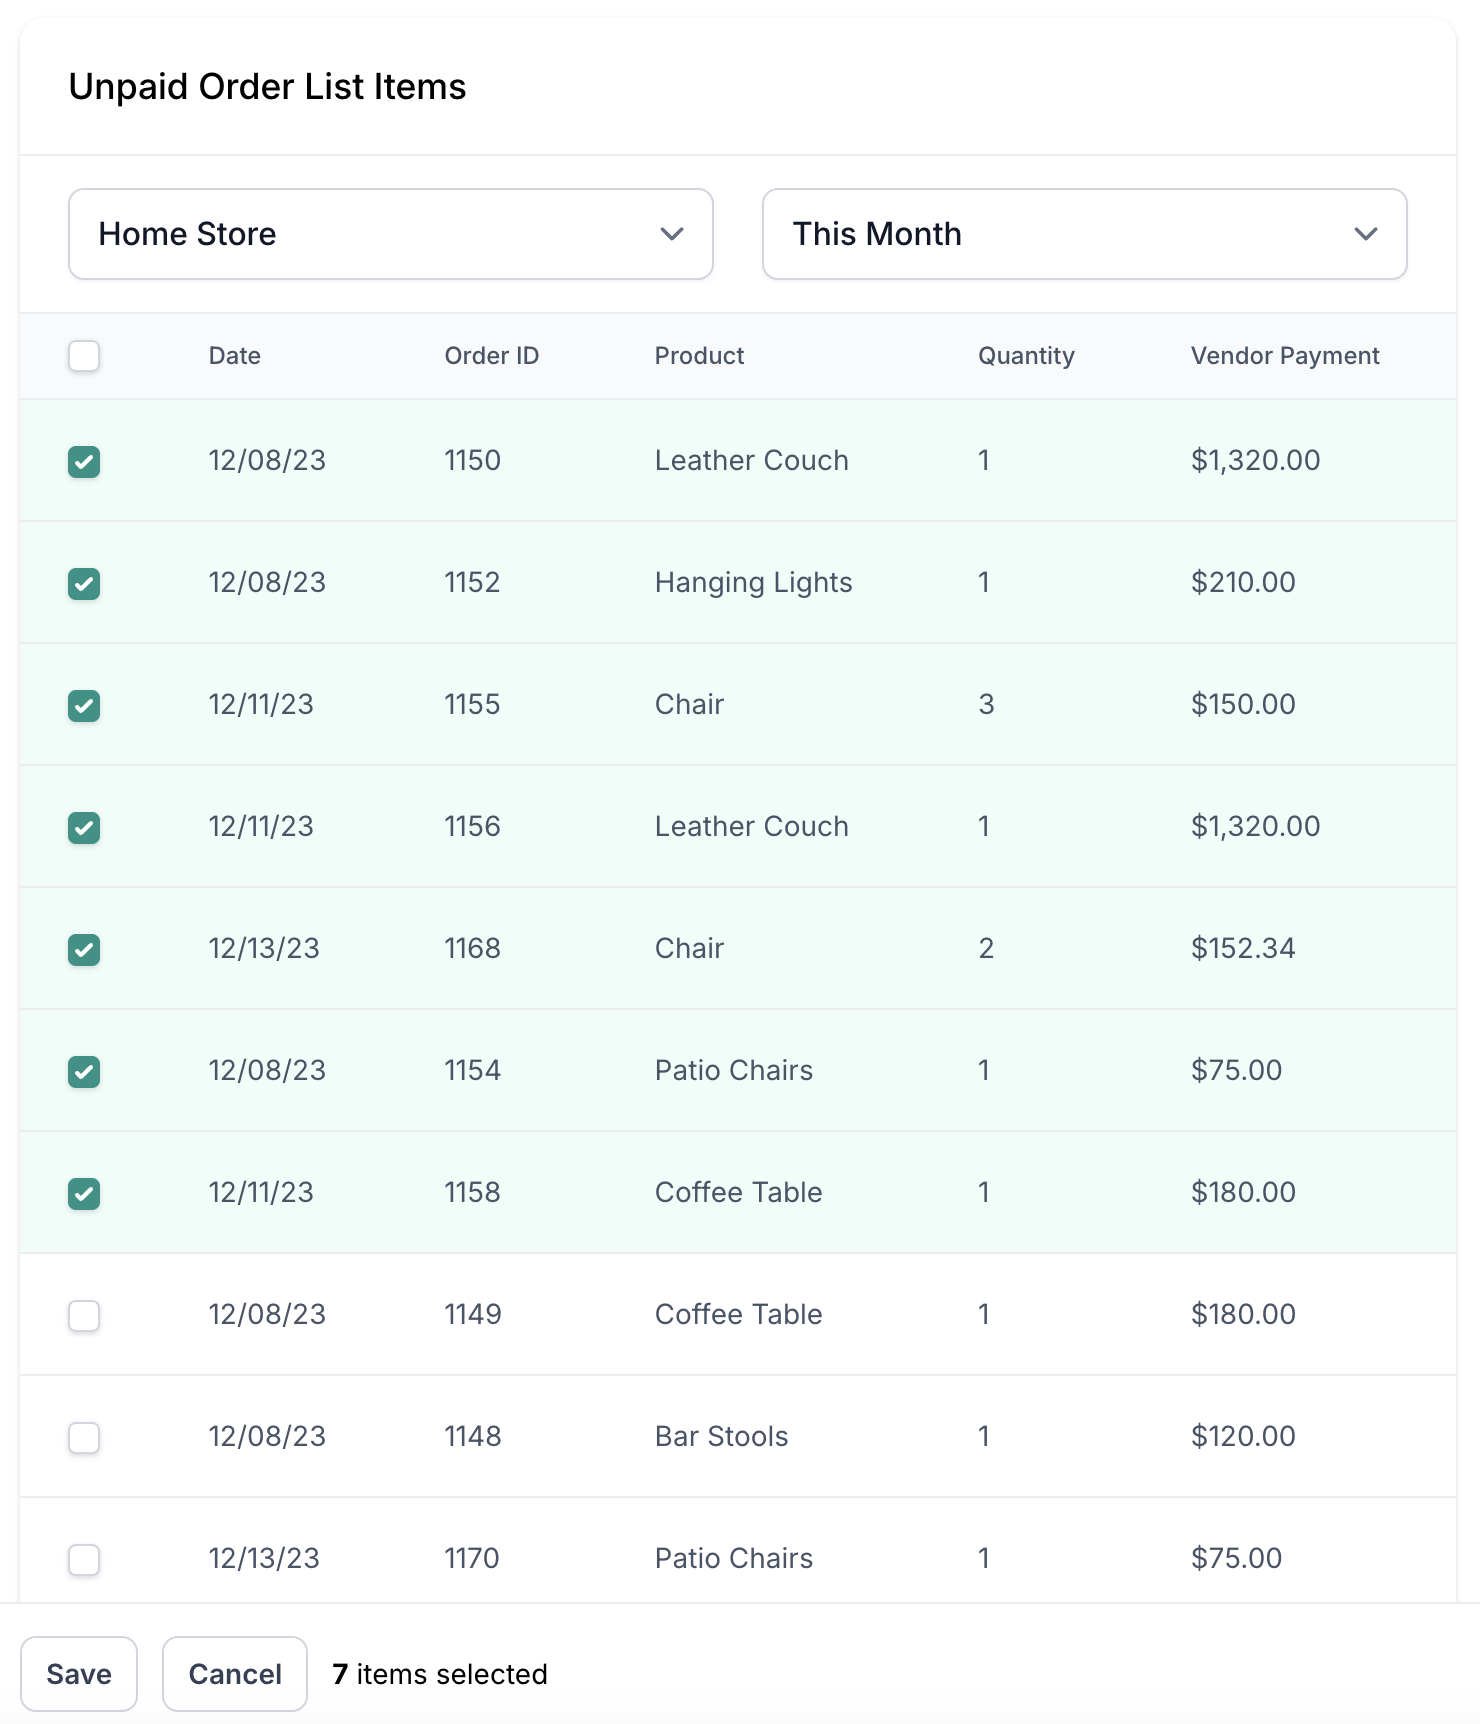
Task: Toggle the select-all checkbox in table header
Action: [x=84, y=356]
